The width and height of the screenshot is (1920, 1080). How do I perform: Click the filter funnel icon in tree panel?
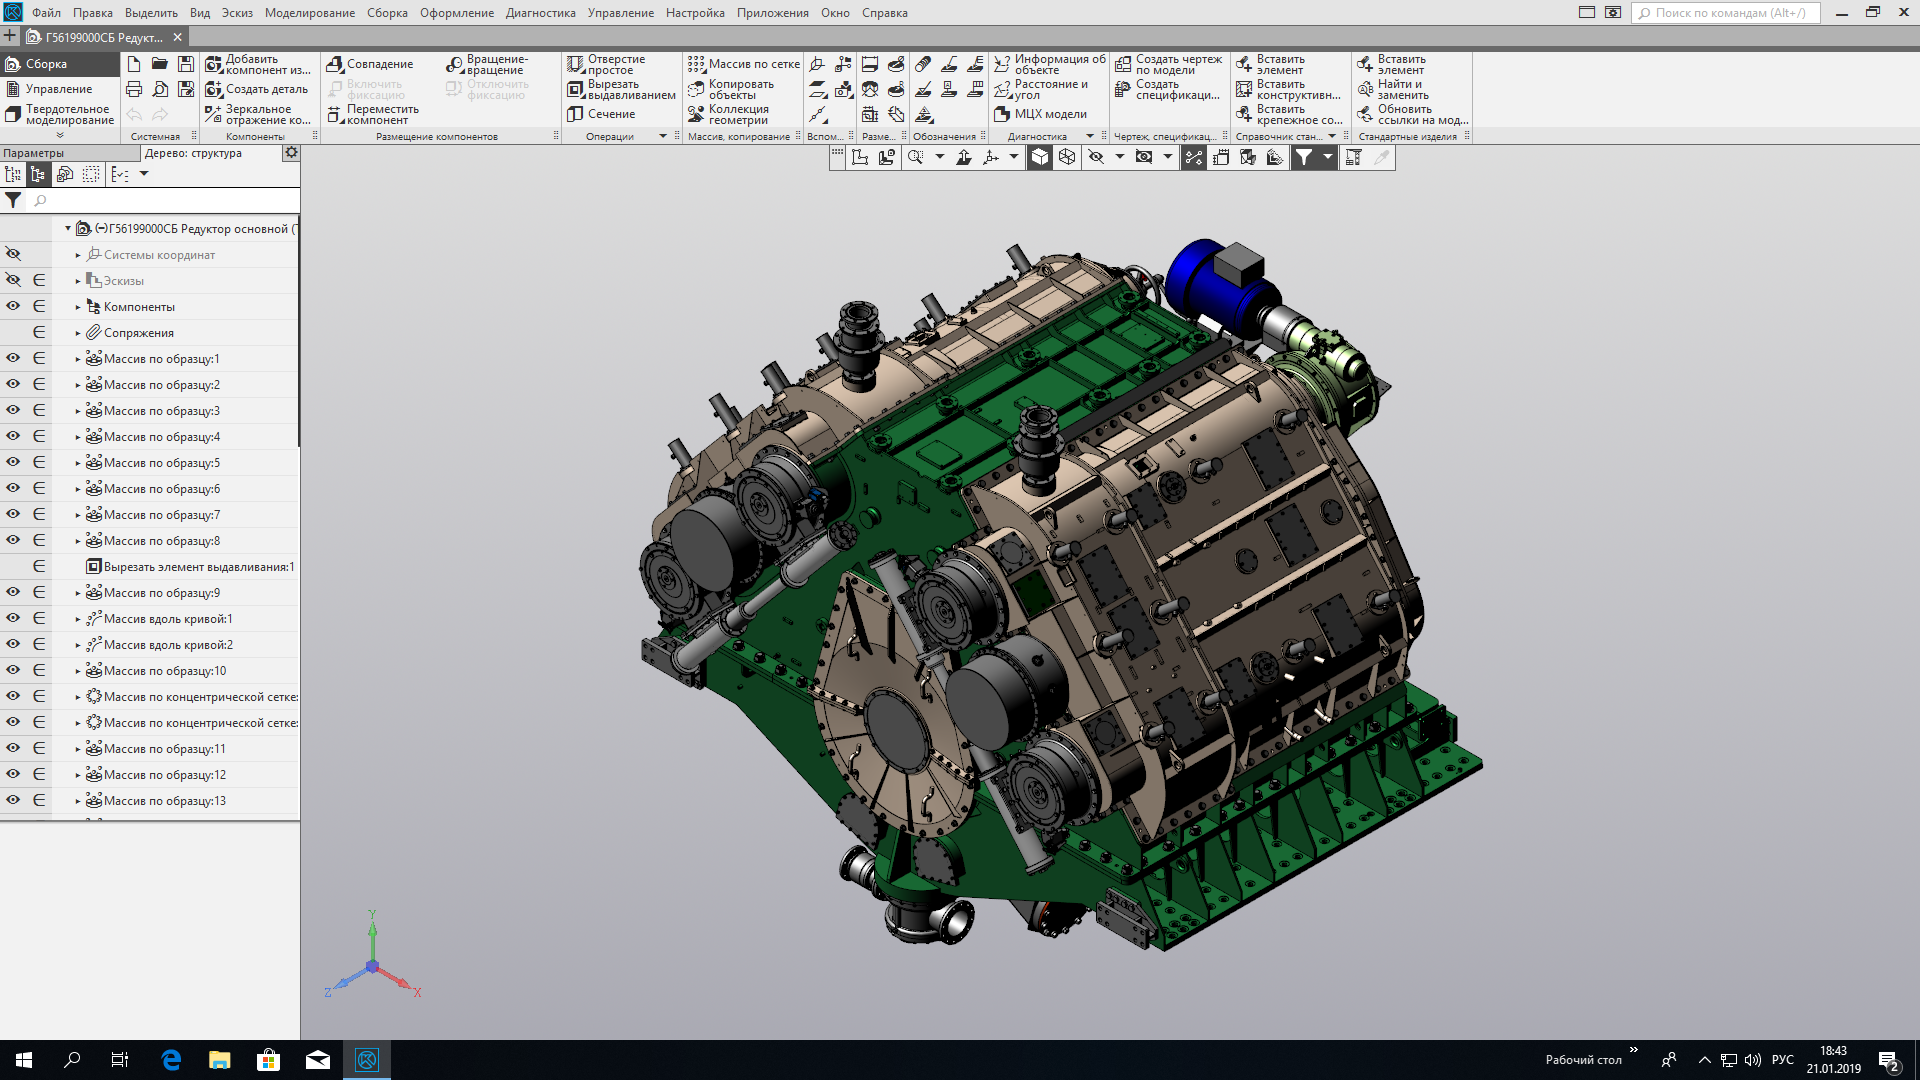[13, 201]
